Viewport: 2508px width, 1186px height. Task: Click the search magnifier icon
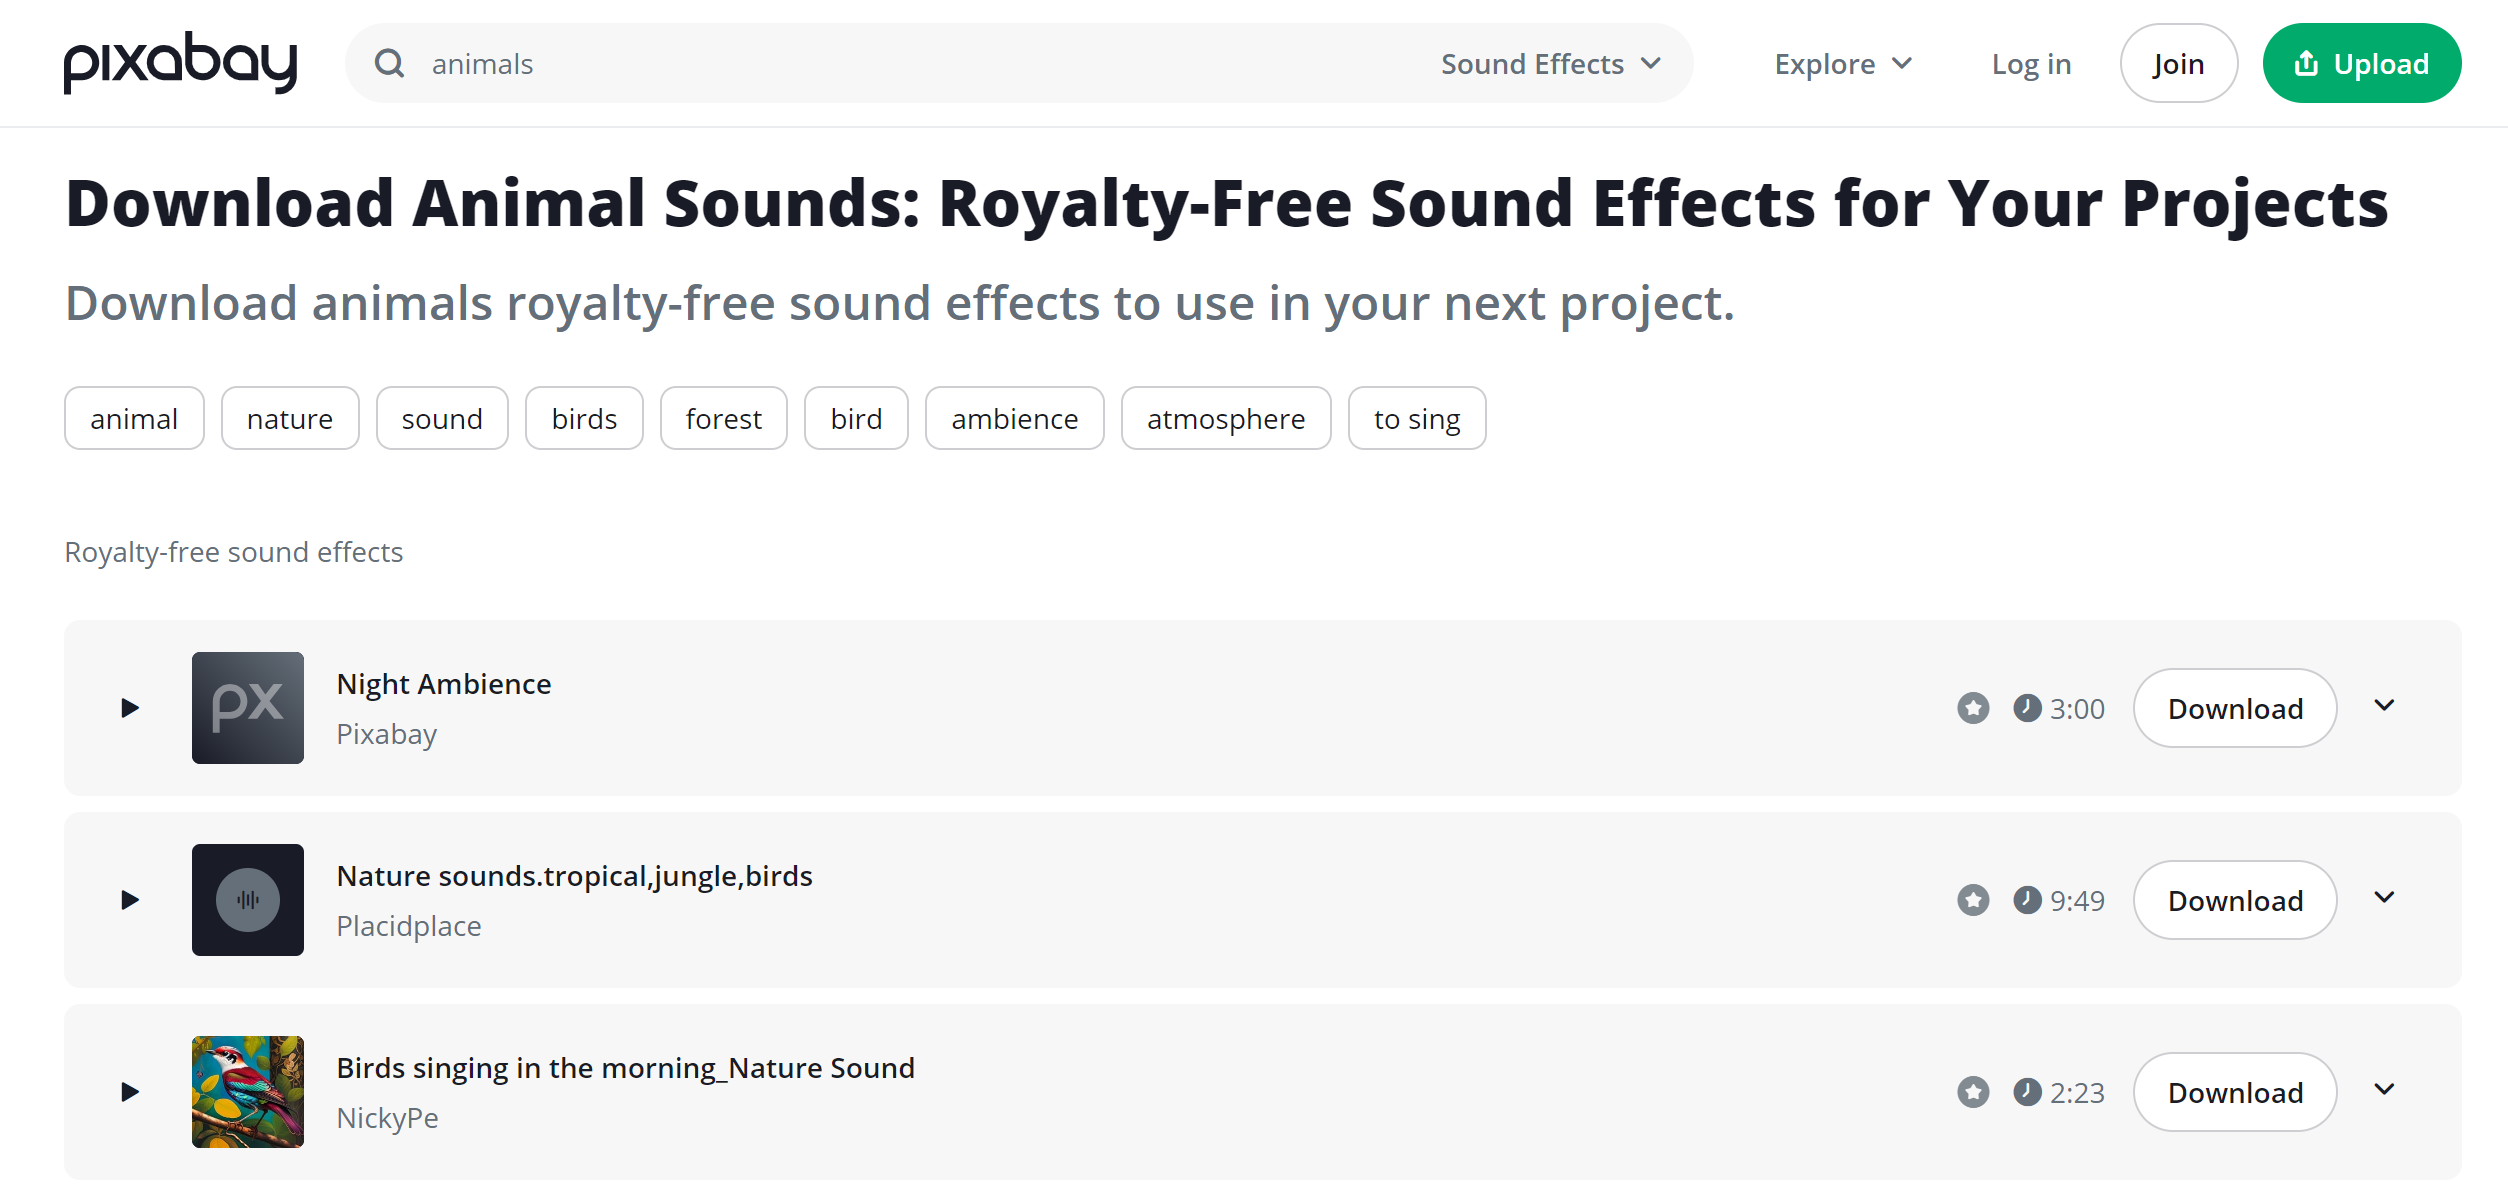pos(389,64)
